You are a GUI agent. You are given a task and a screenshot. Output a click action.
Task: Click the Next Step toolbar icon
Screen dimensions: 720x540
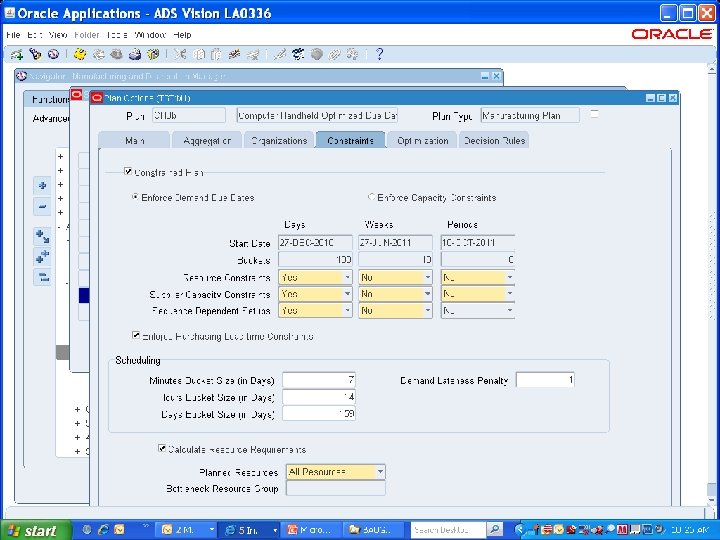pos(98,55)
